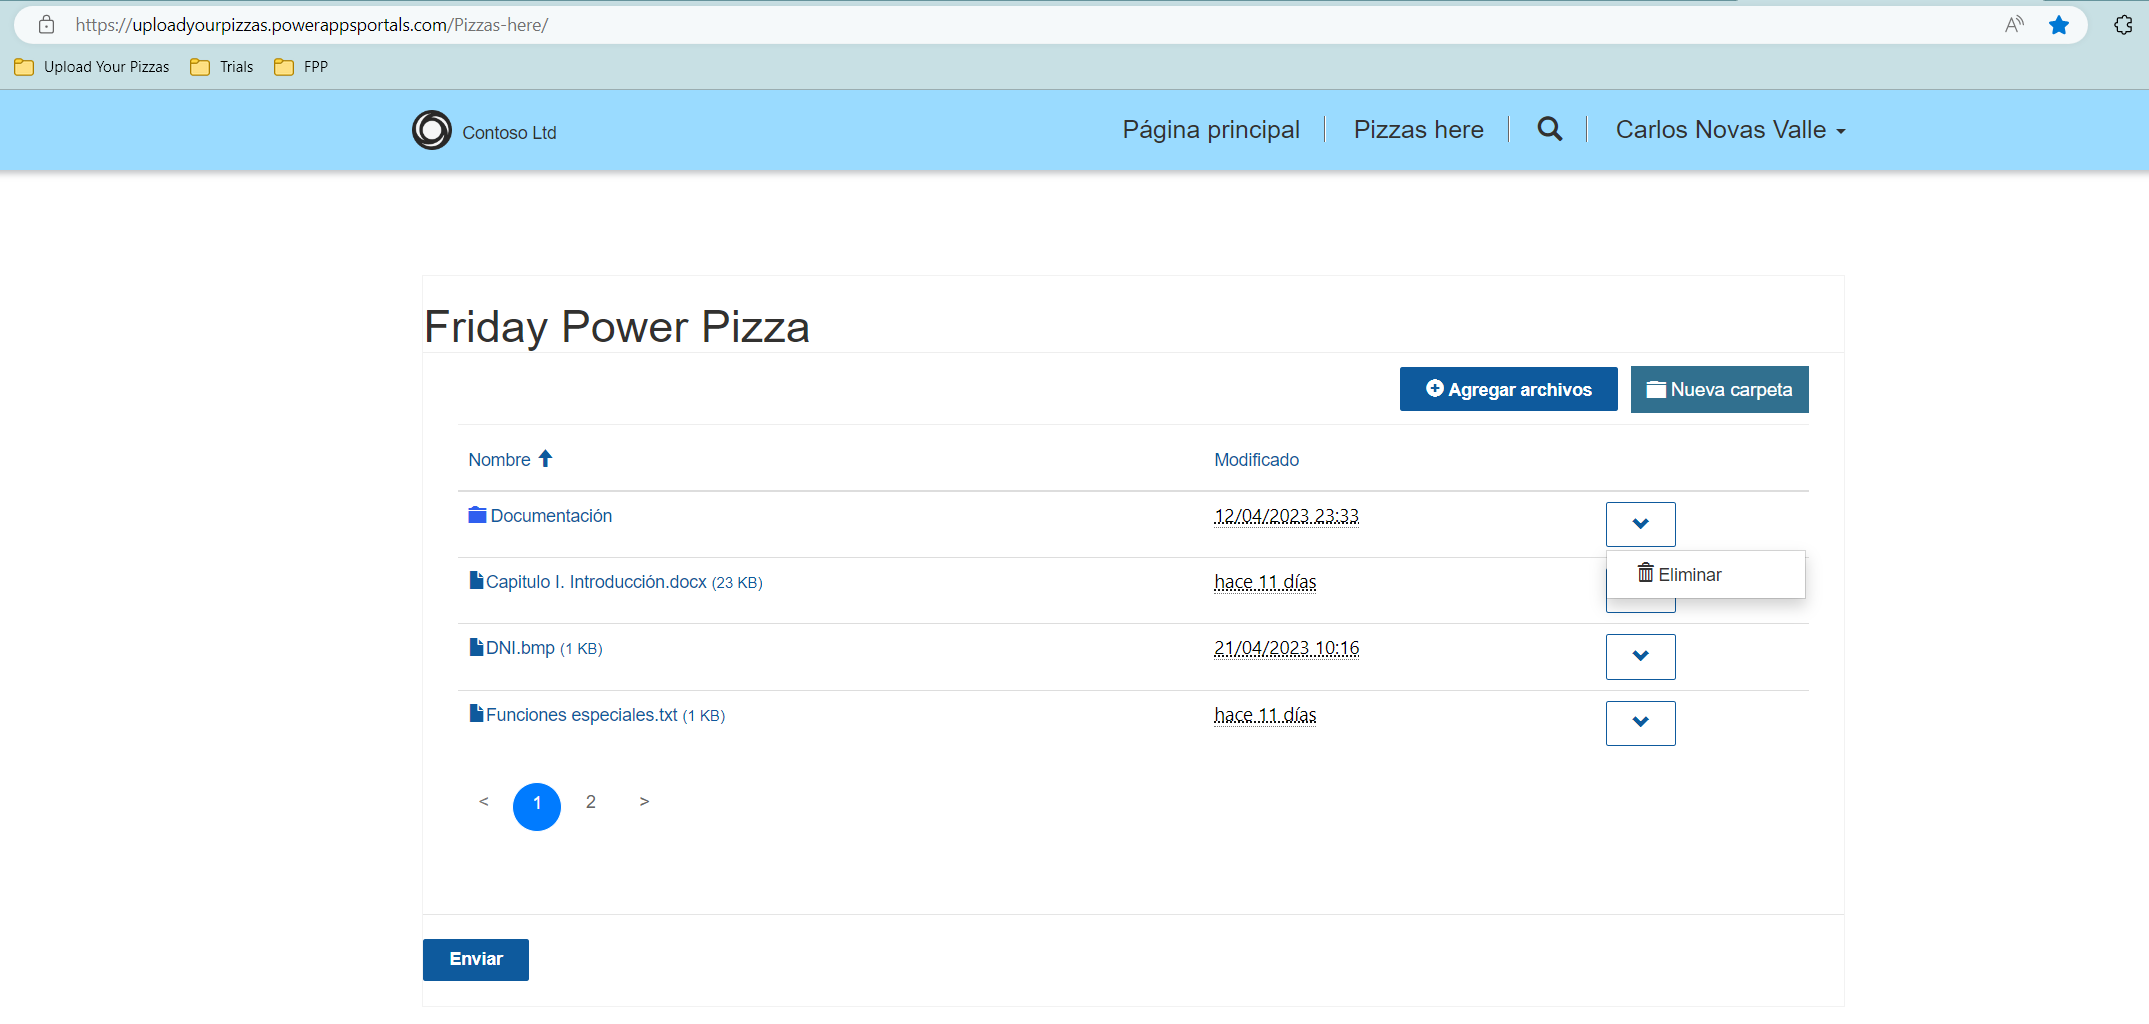
Task: Click the Contoso Ltd logo icon
Action: tap(432, 130)
